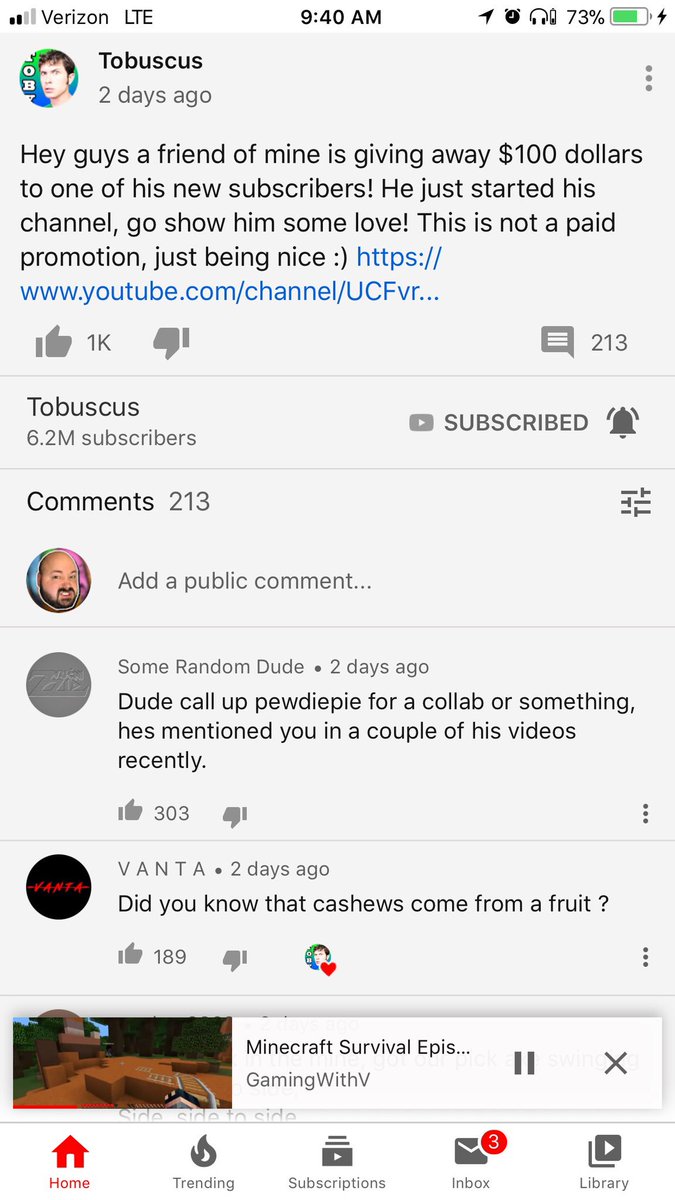Toggle notification bell for Tobuscus channel
Viewport: 675px width, 1200px height.
(623, 422)
